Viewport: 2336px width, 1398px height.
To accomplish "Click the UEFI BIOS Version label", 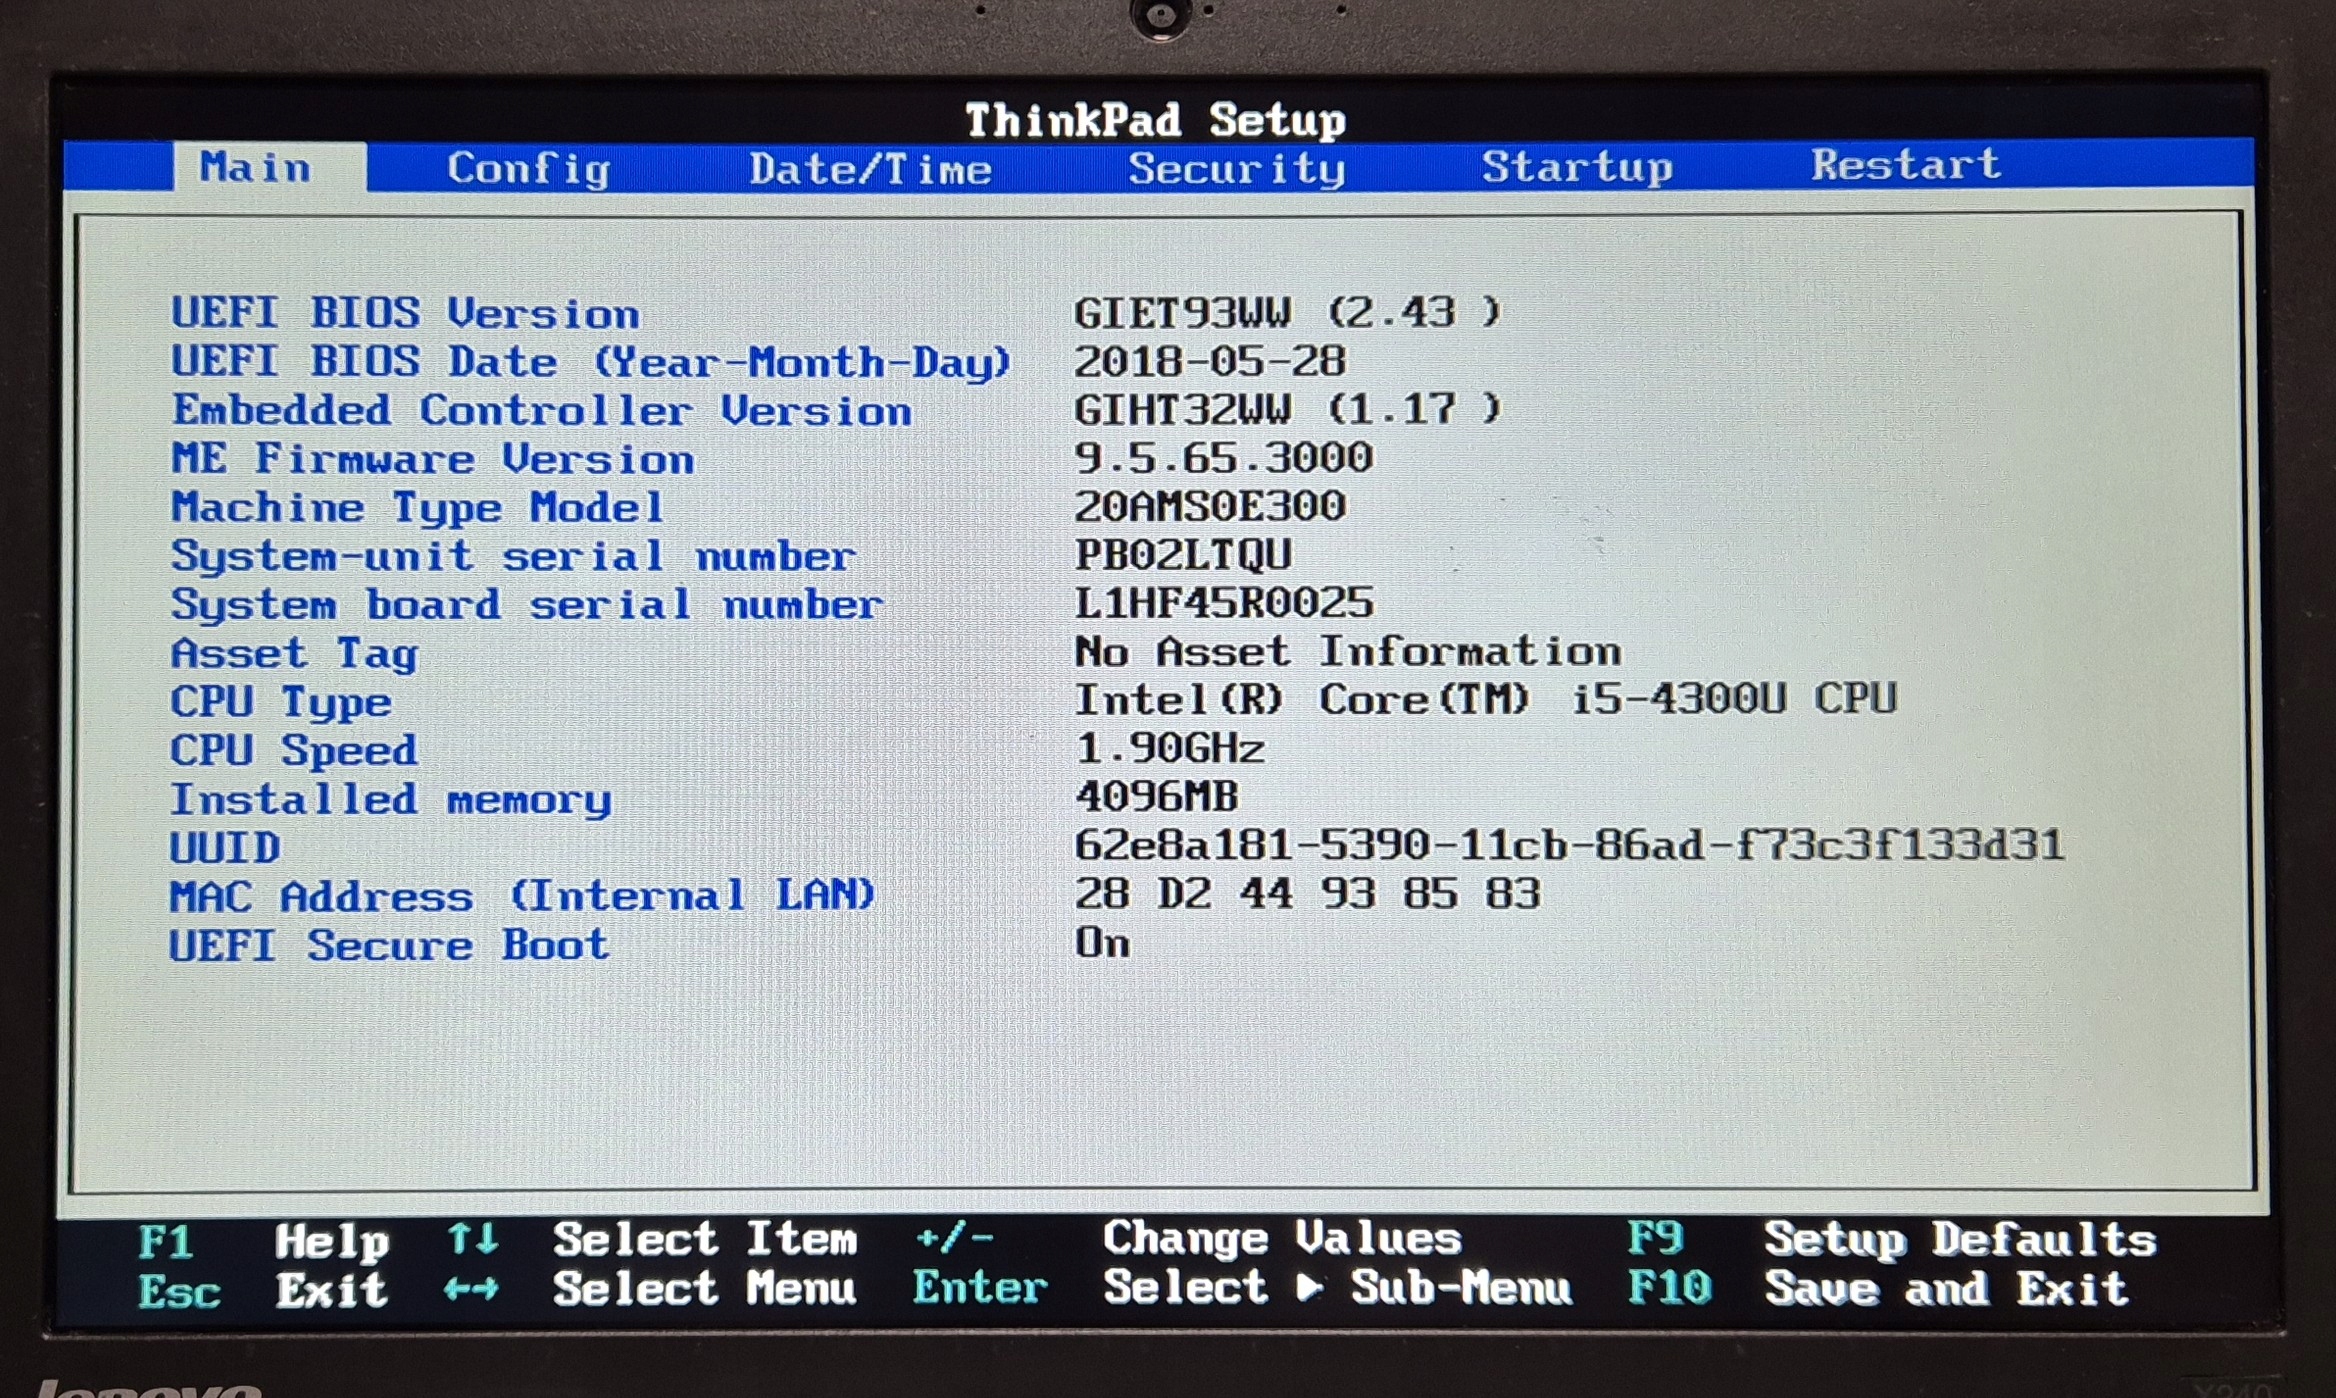I will (x=405, y=313).
